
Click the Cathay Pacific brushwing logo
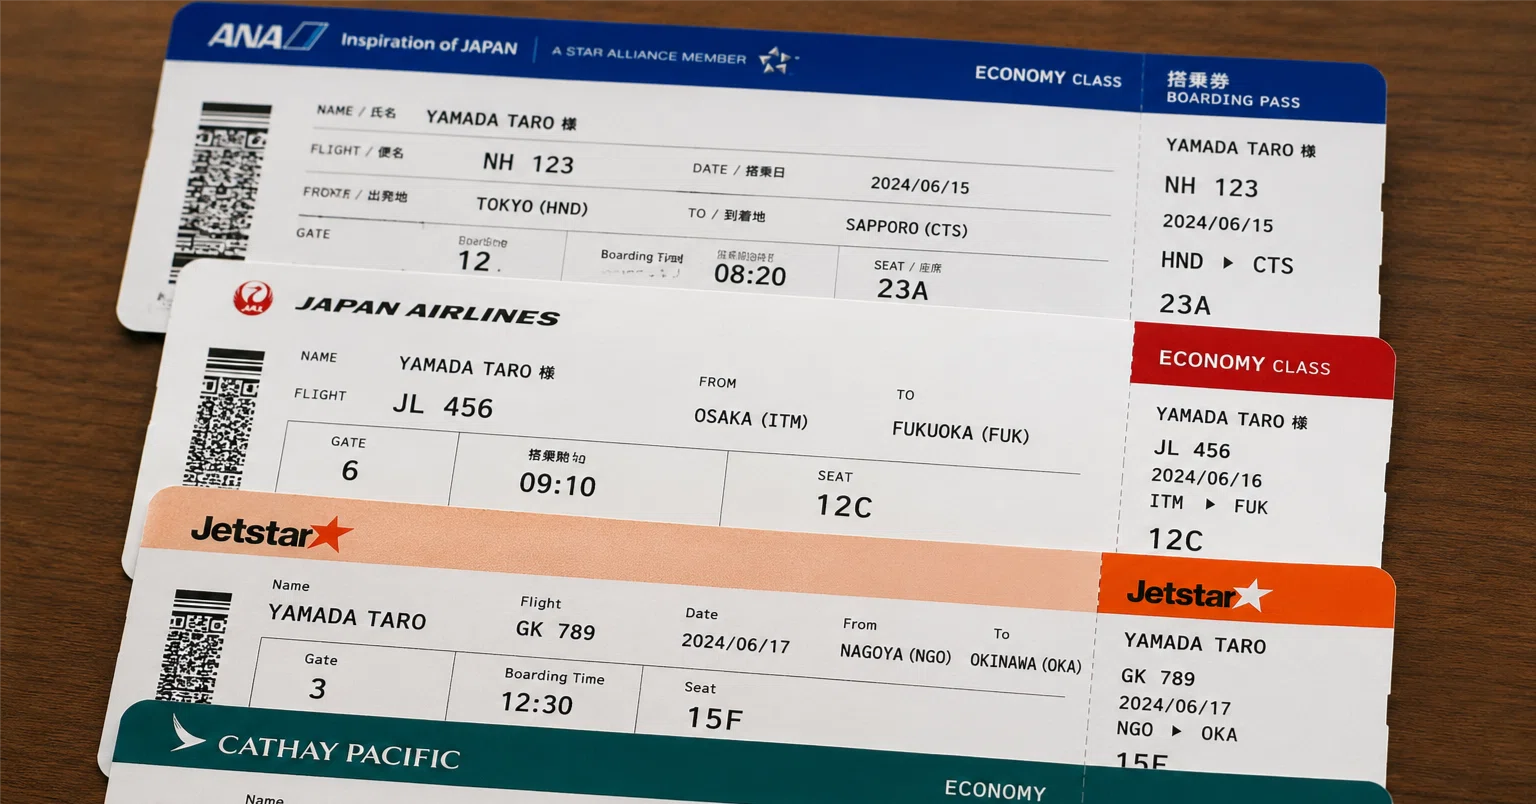tap(187, 734)
